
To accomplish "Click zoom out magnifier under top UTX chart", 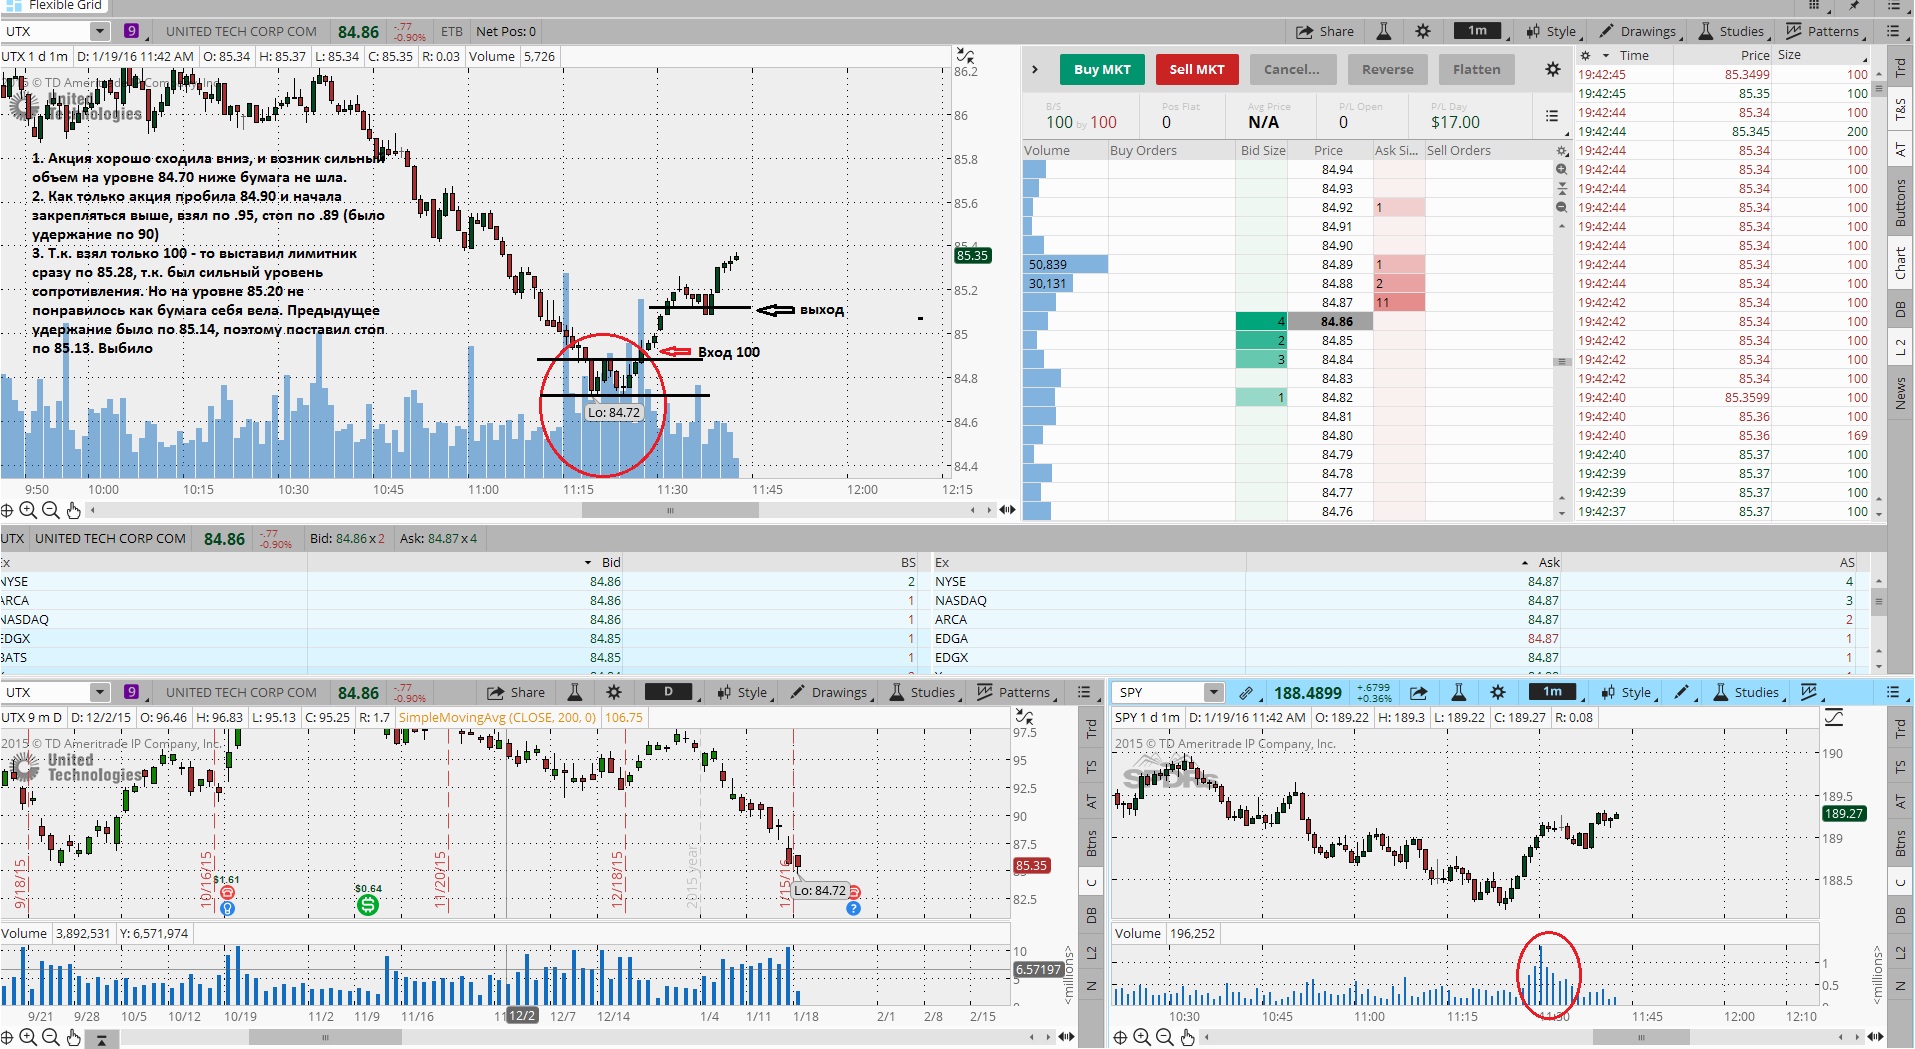I will point(50,511).
